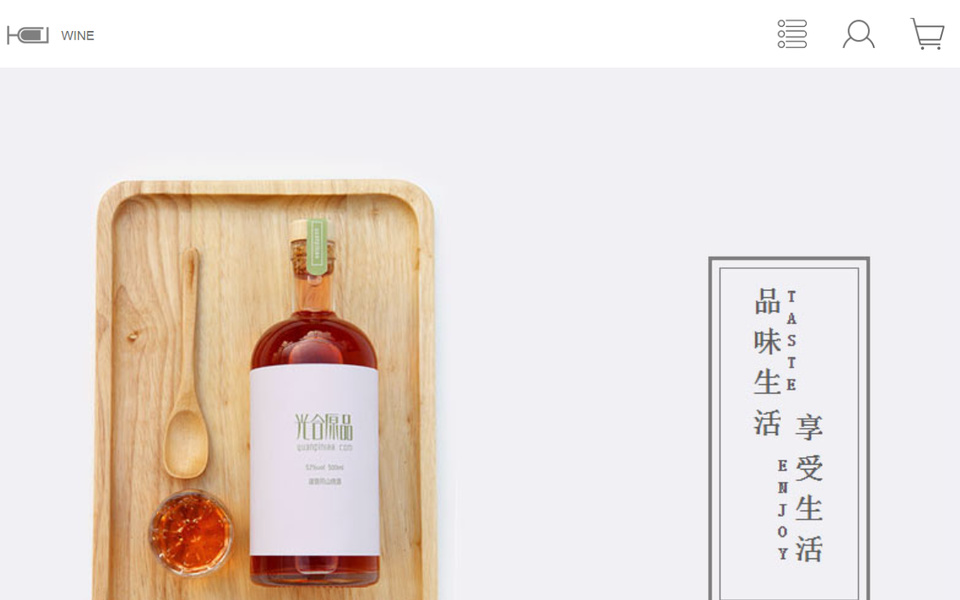The image size is (960, 600).
Task: Click the green tag on bottle cork
Action: 316,246
